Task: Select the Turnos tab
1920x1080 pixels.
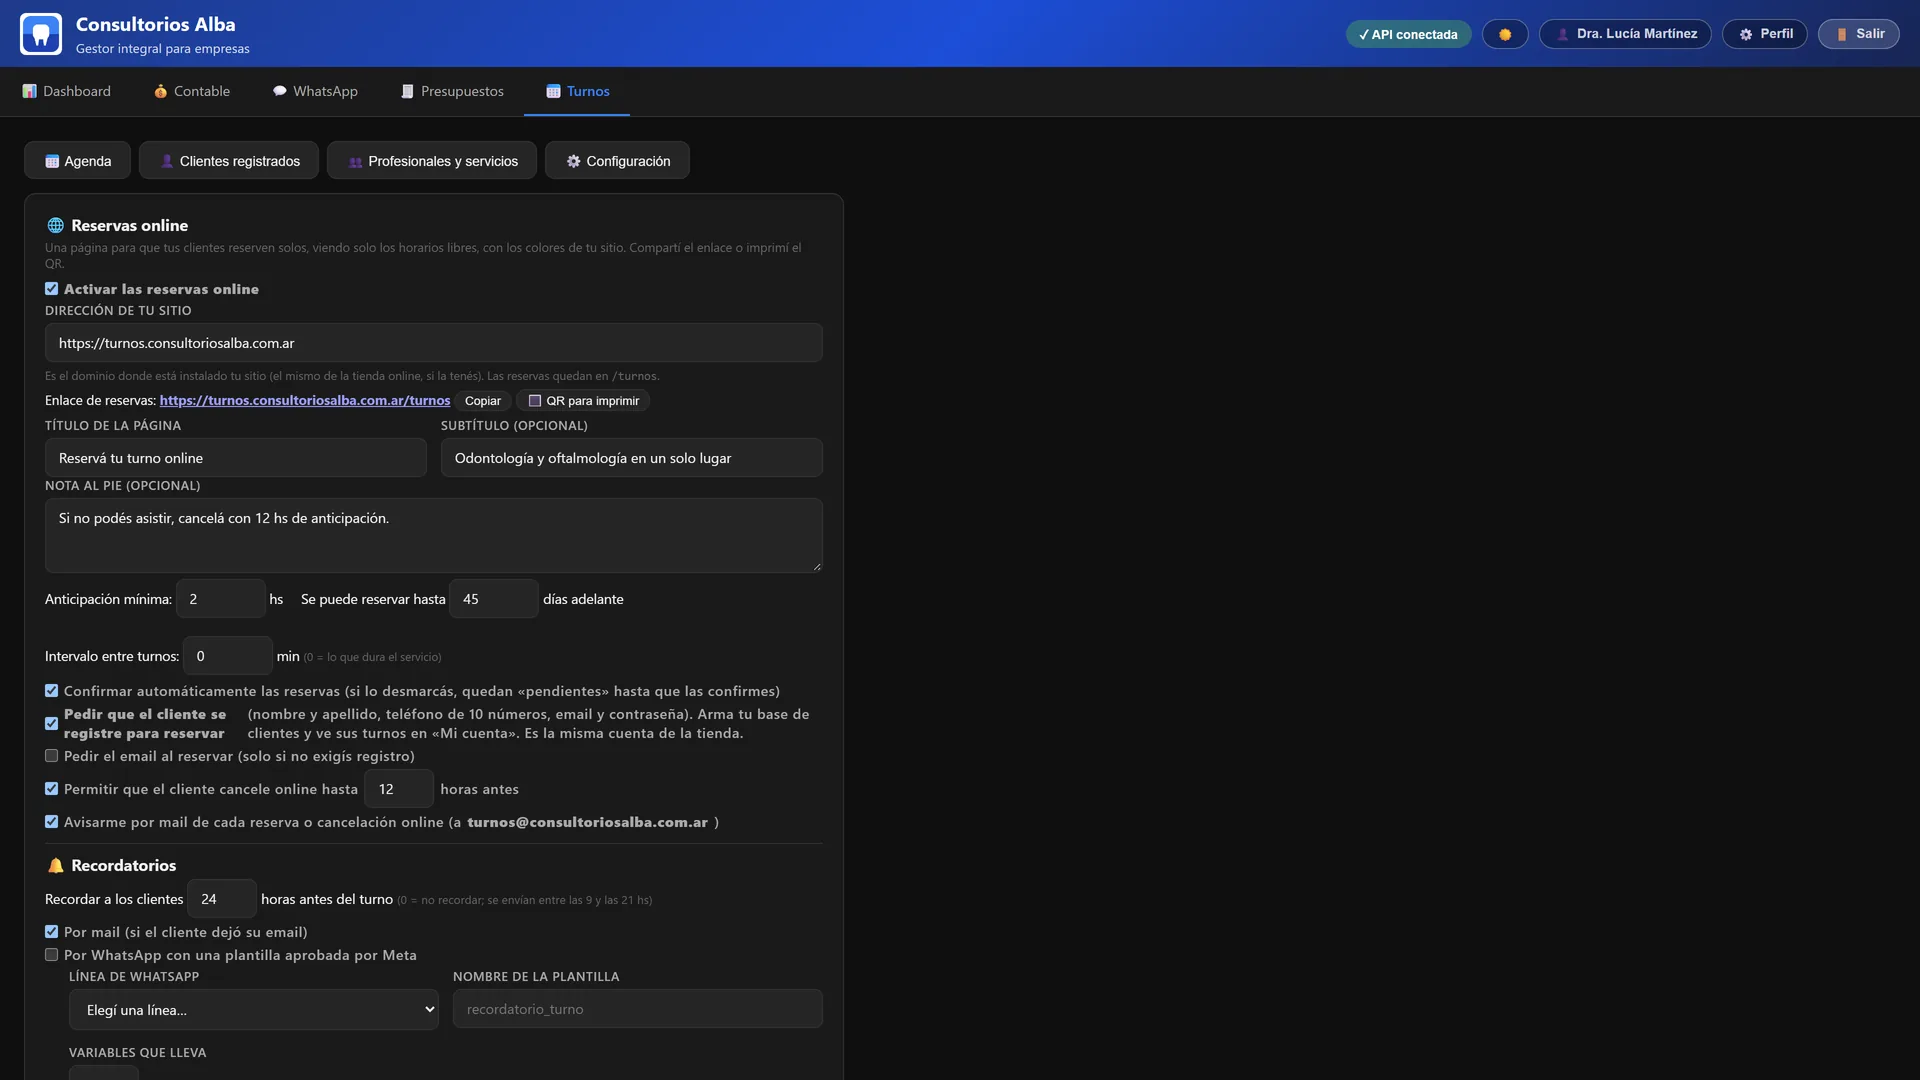Action: (577, 91)
